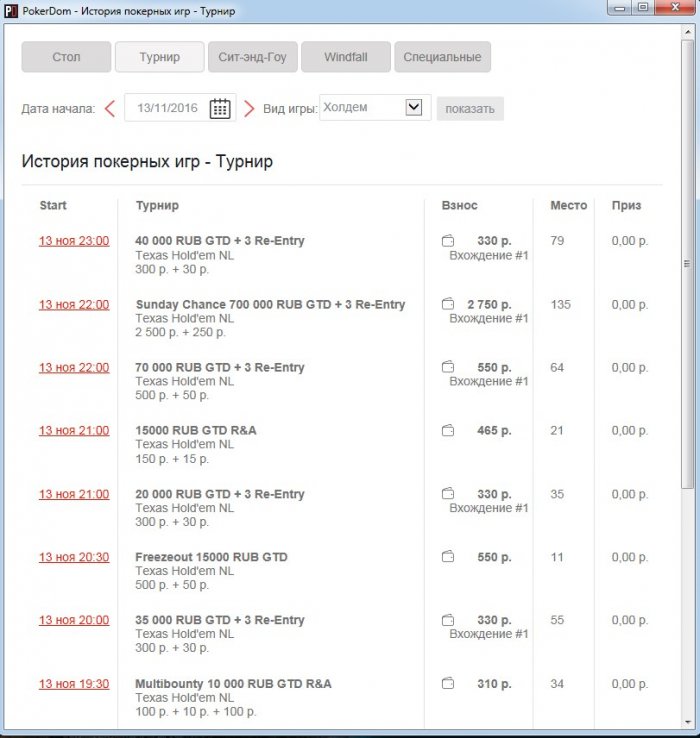This screenshot has width=700, height=738.
Task: Click wallet icon for Multibounty 10 000 row
Action: click(x=448, y=683)
